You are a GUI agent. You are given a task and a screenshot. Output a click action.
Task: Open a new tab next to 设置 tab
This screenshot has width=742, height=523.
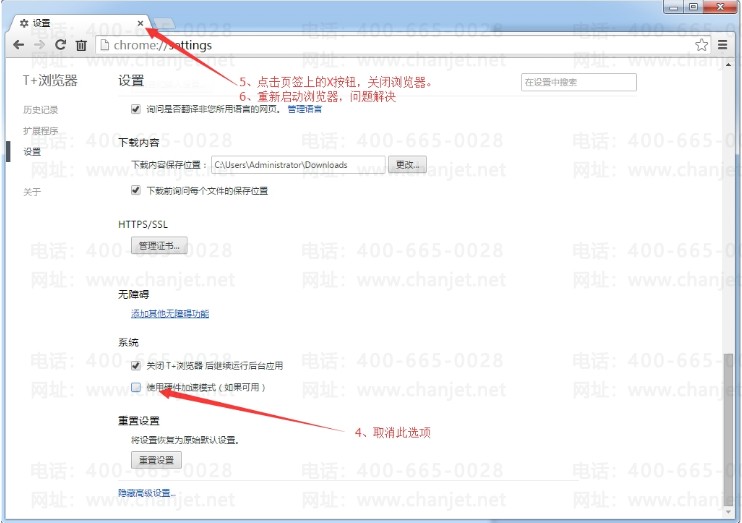click(x=166, y=22)
